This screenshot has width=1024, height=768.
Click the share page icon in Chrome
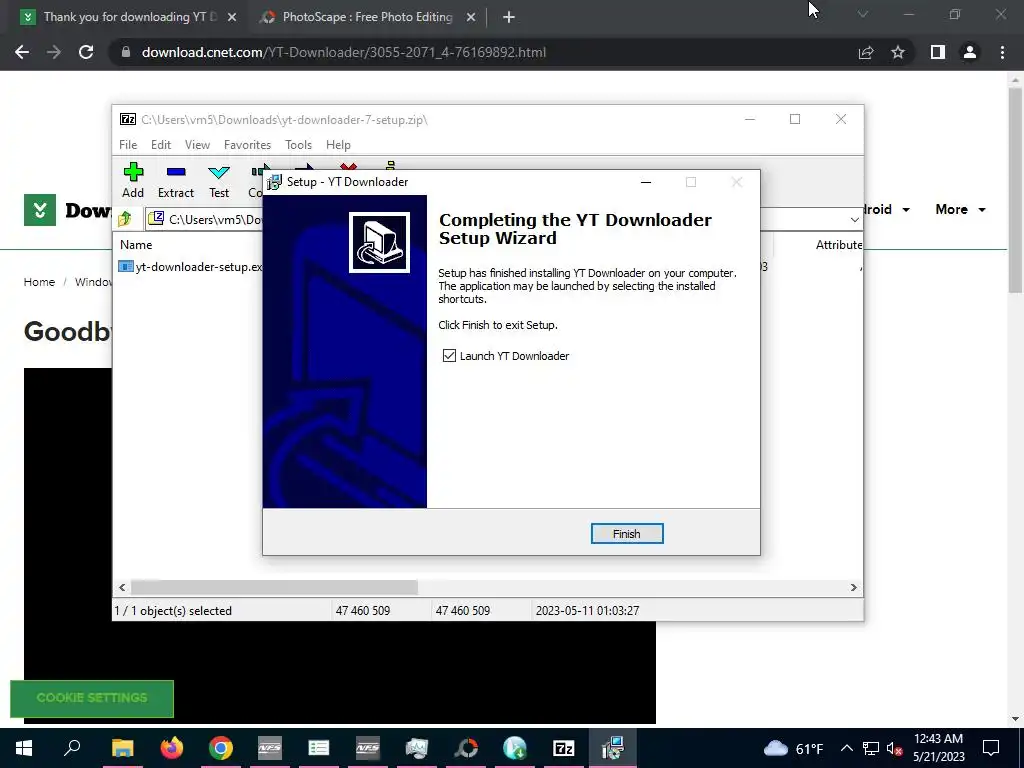pyautogui.click(x=866, y=52)
